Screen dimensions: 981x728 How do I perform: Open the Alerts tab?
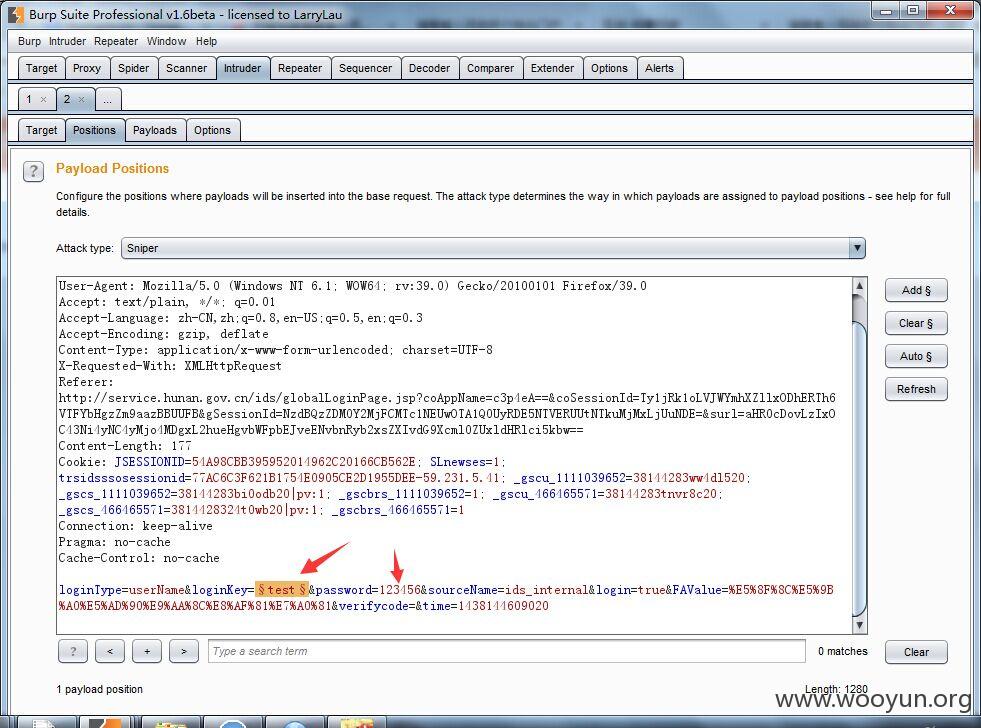click(659, 68)
